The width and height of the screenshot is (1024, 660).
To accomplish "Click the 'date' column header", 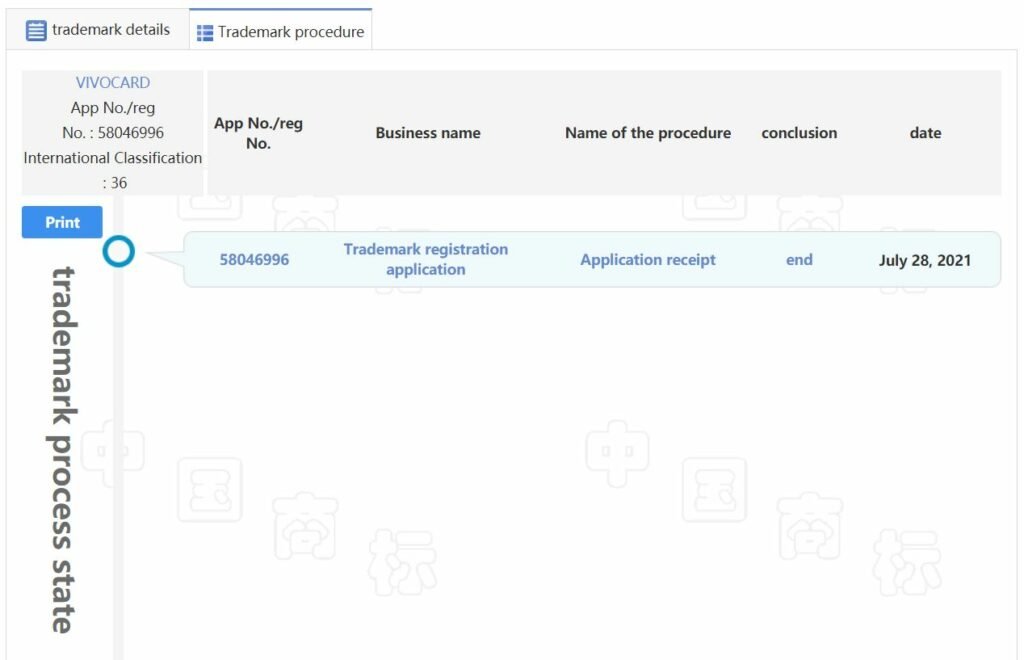I will [925, 133].
